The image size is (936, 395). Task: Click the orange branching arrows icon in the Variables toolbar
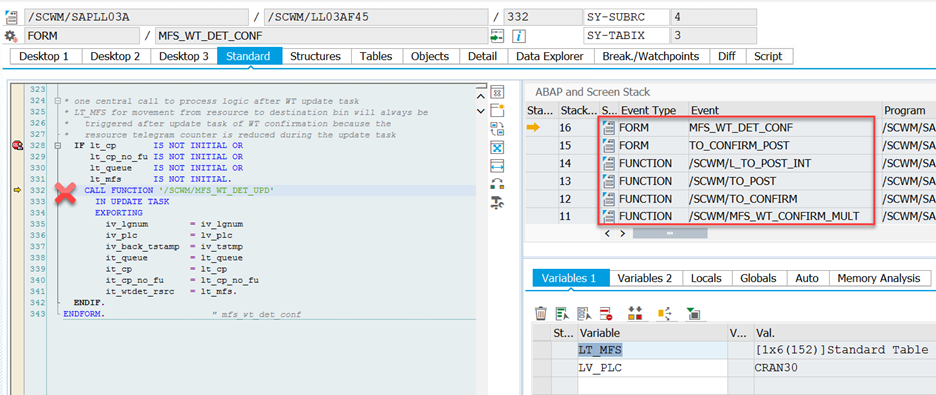click(x=663, y=313)
